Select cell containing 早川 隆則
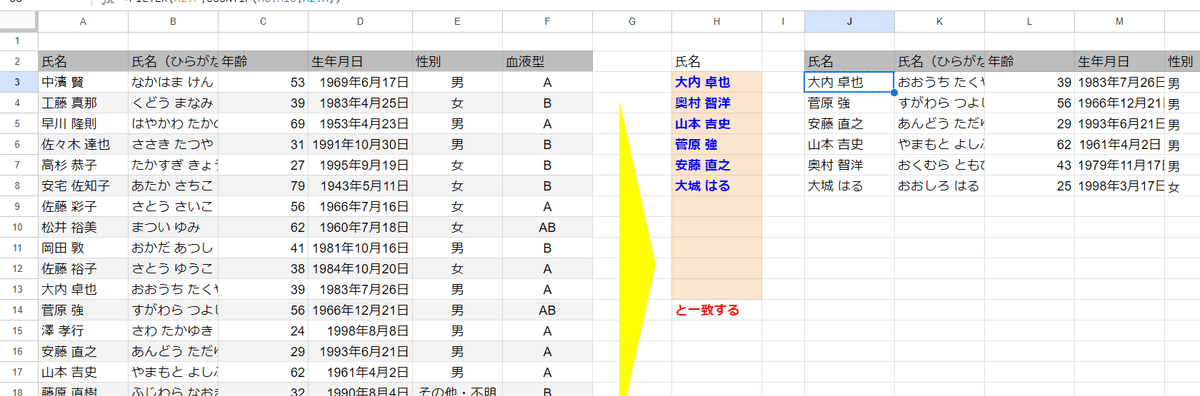This screenshot has height=396, width=1200. click(82, 123)
